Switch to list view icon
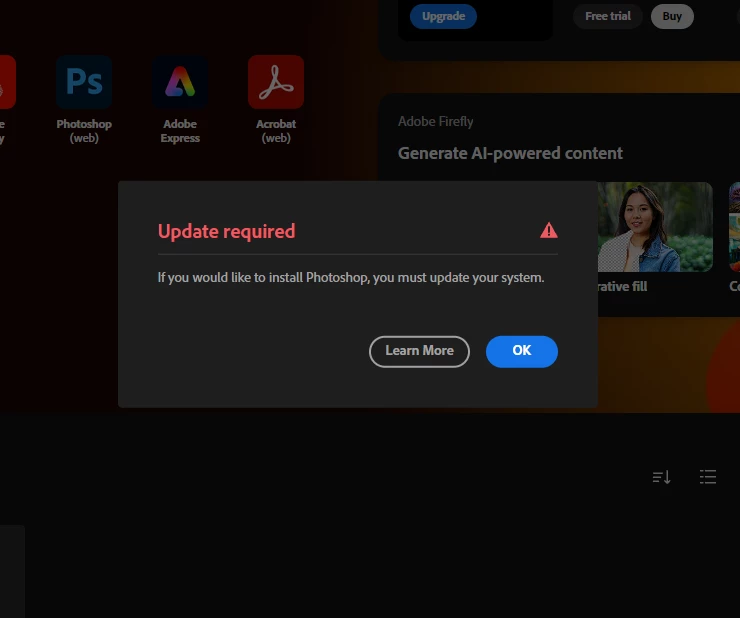The image size is (740, 618). pyautogui.click(x=707, y=477)
